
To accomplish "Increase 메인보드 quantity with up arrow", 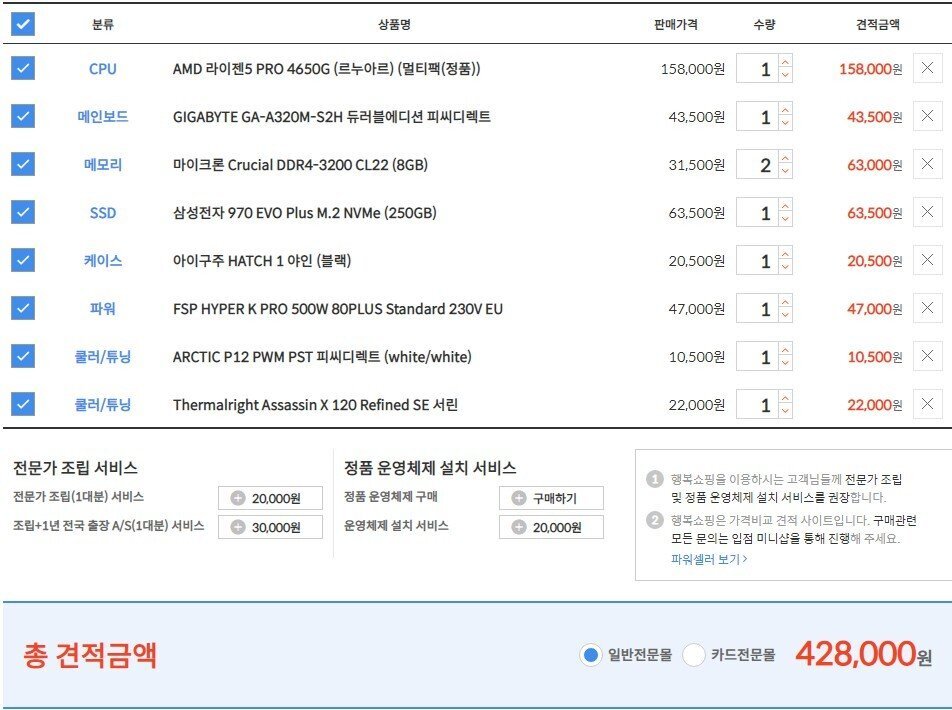I will coord(785,109).
